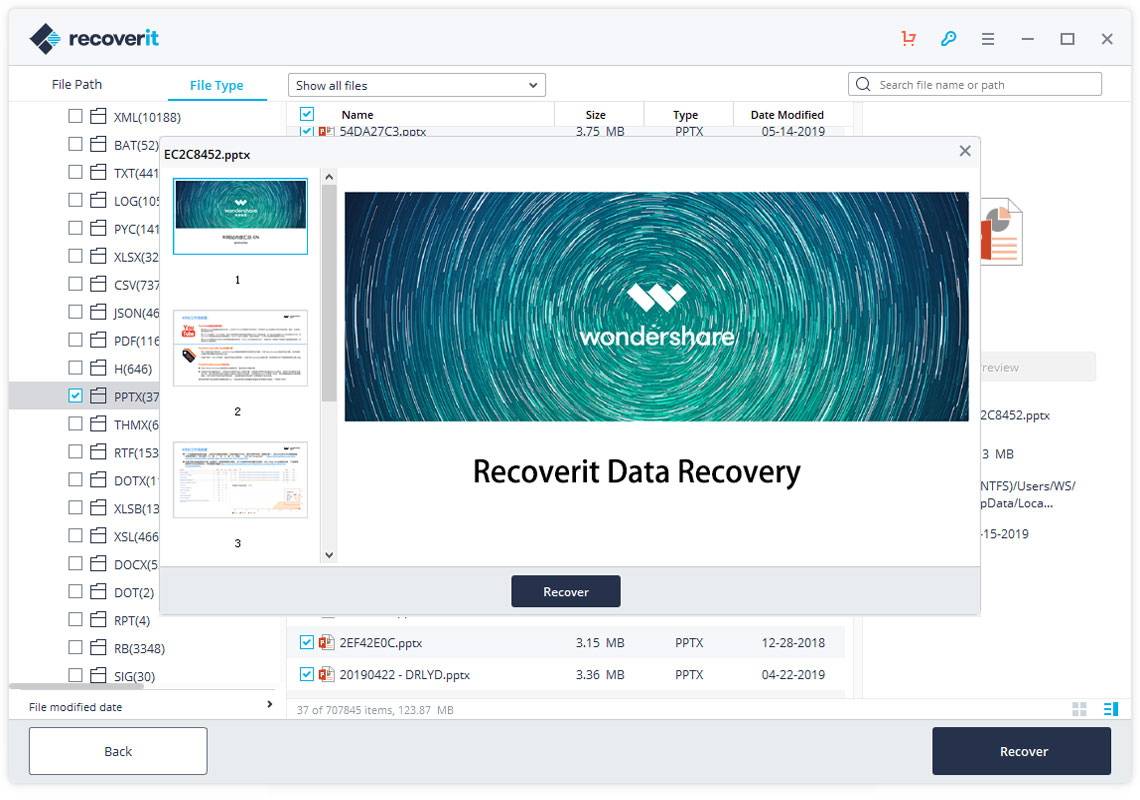Tick the RPT(4) checkbox
This screenshot has width=1140, height=800.
coord(75,619)
